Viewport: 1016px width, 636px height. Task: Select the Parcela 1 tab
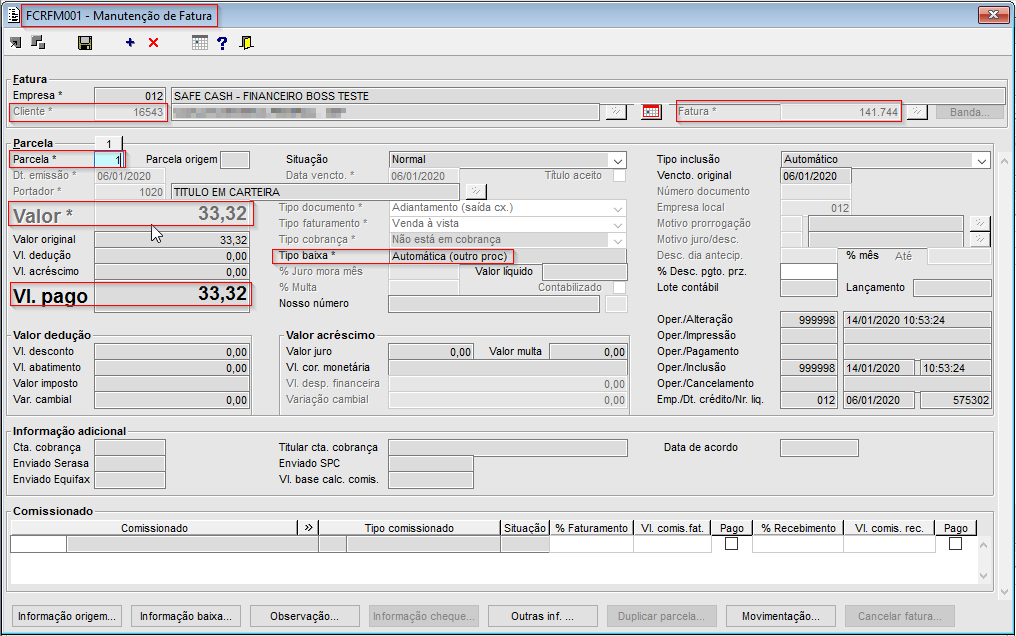(x=108, y=144)
